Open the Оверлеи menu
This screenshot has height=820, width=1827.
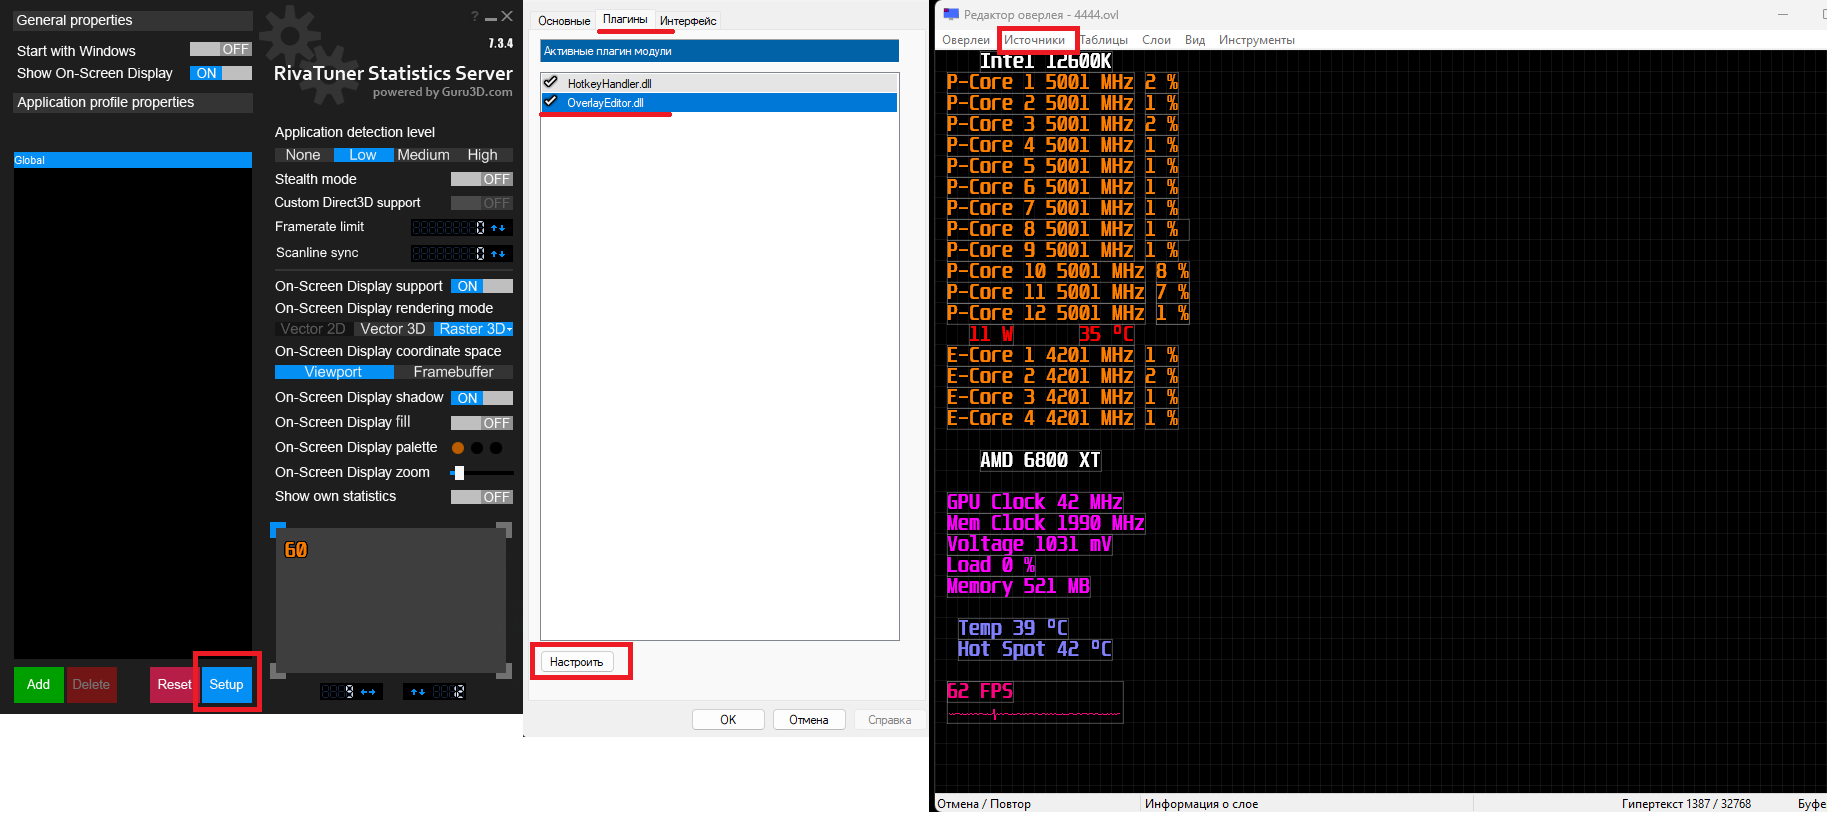point(966,40)
